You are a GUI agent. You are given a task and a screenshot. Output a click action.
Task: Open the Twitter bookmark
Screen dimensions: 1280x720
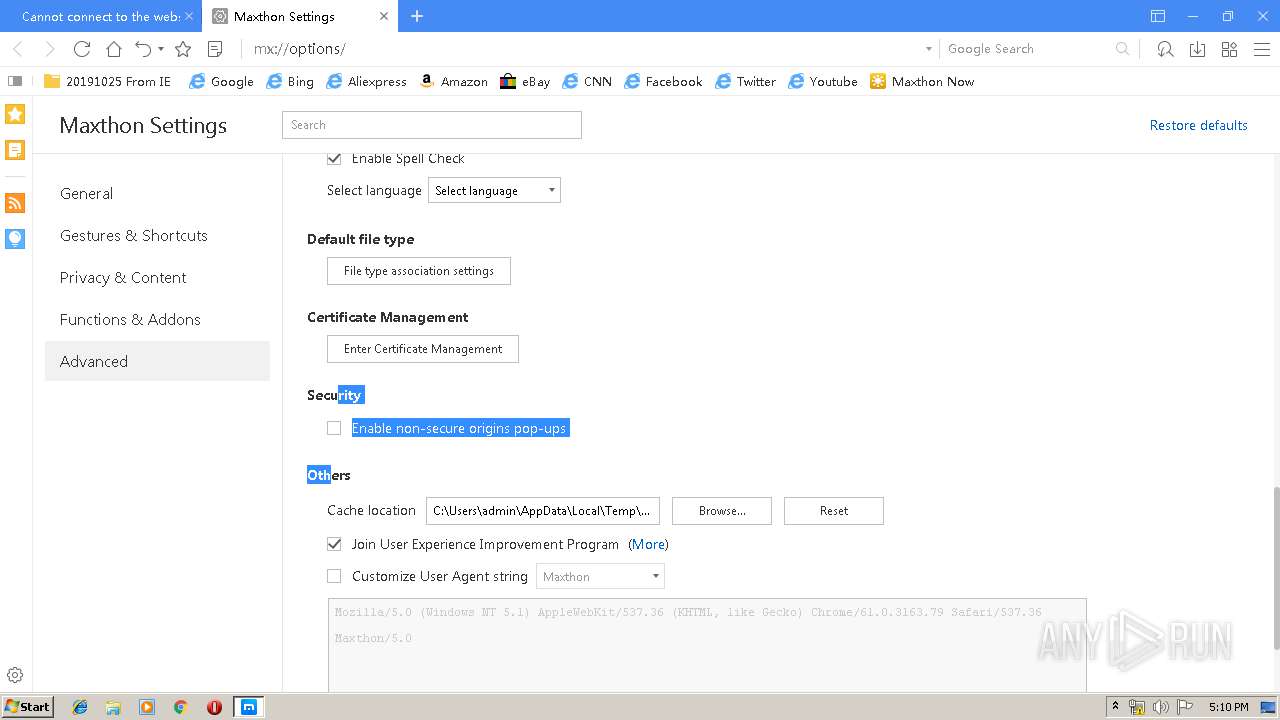pyautogui.click(x=746, y=82)
